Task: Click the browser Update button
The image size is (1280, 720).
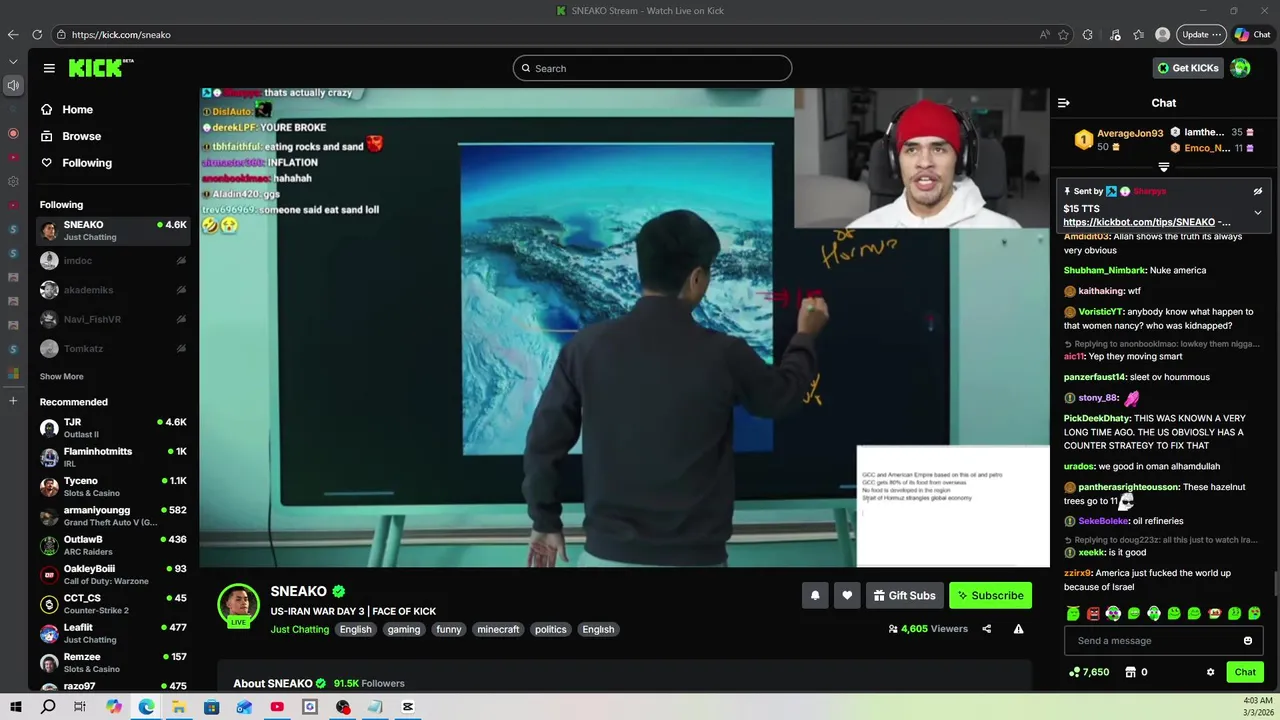Action: [1201, 34]
